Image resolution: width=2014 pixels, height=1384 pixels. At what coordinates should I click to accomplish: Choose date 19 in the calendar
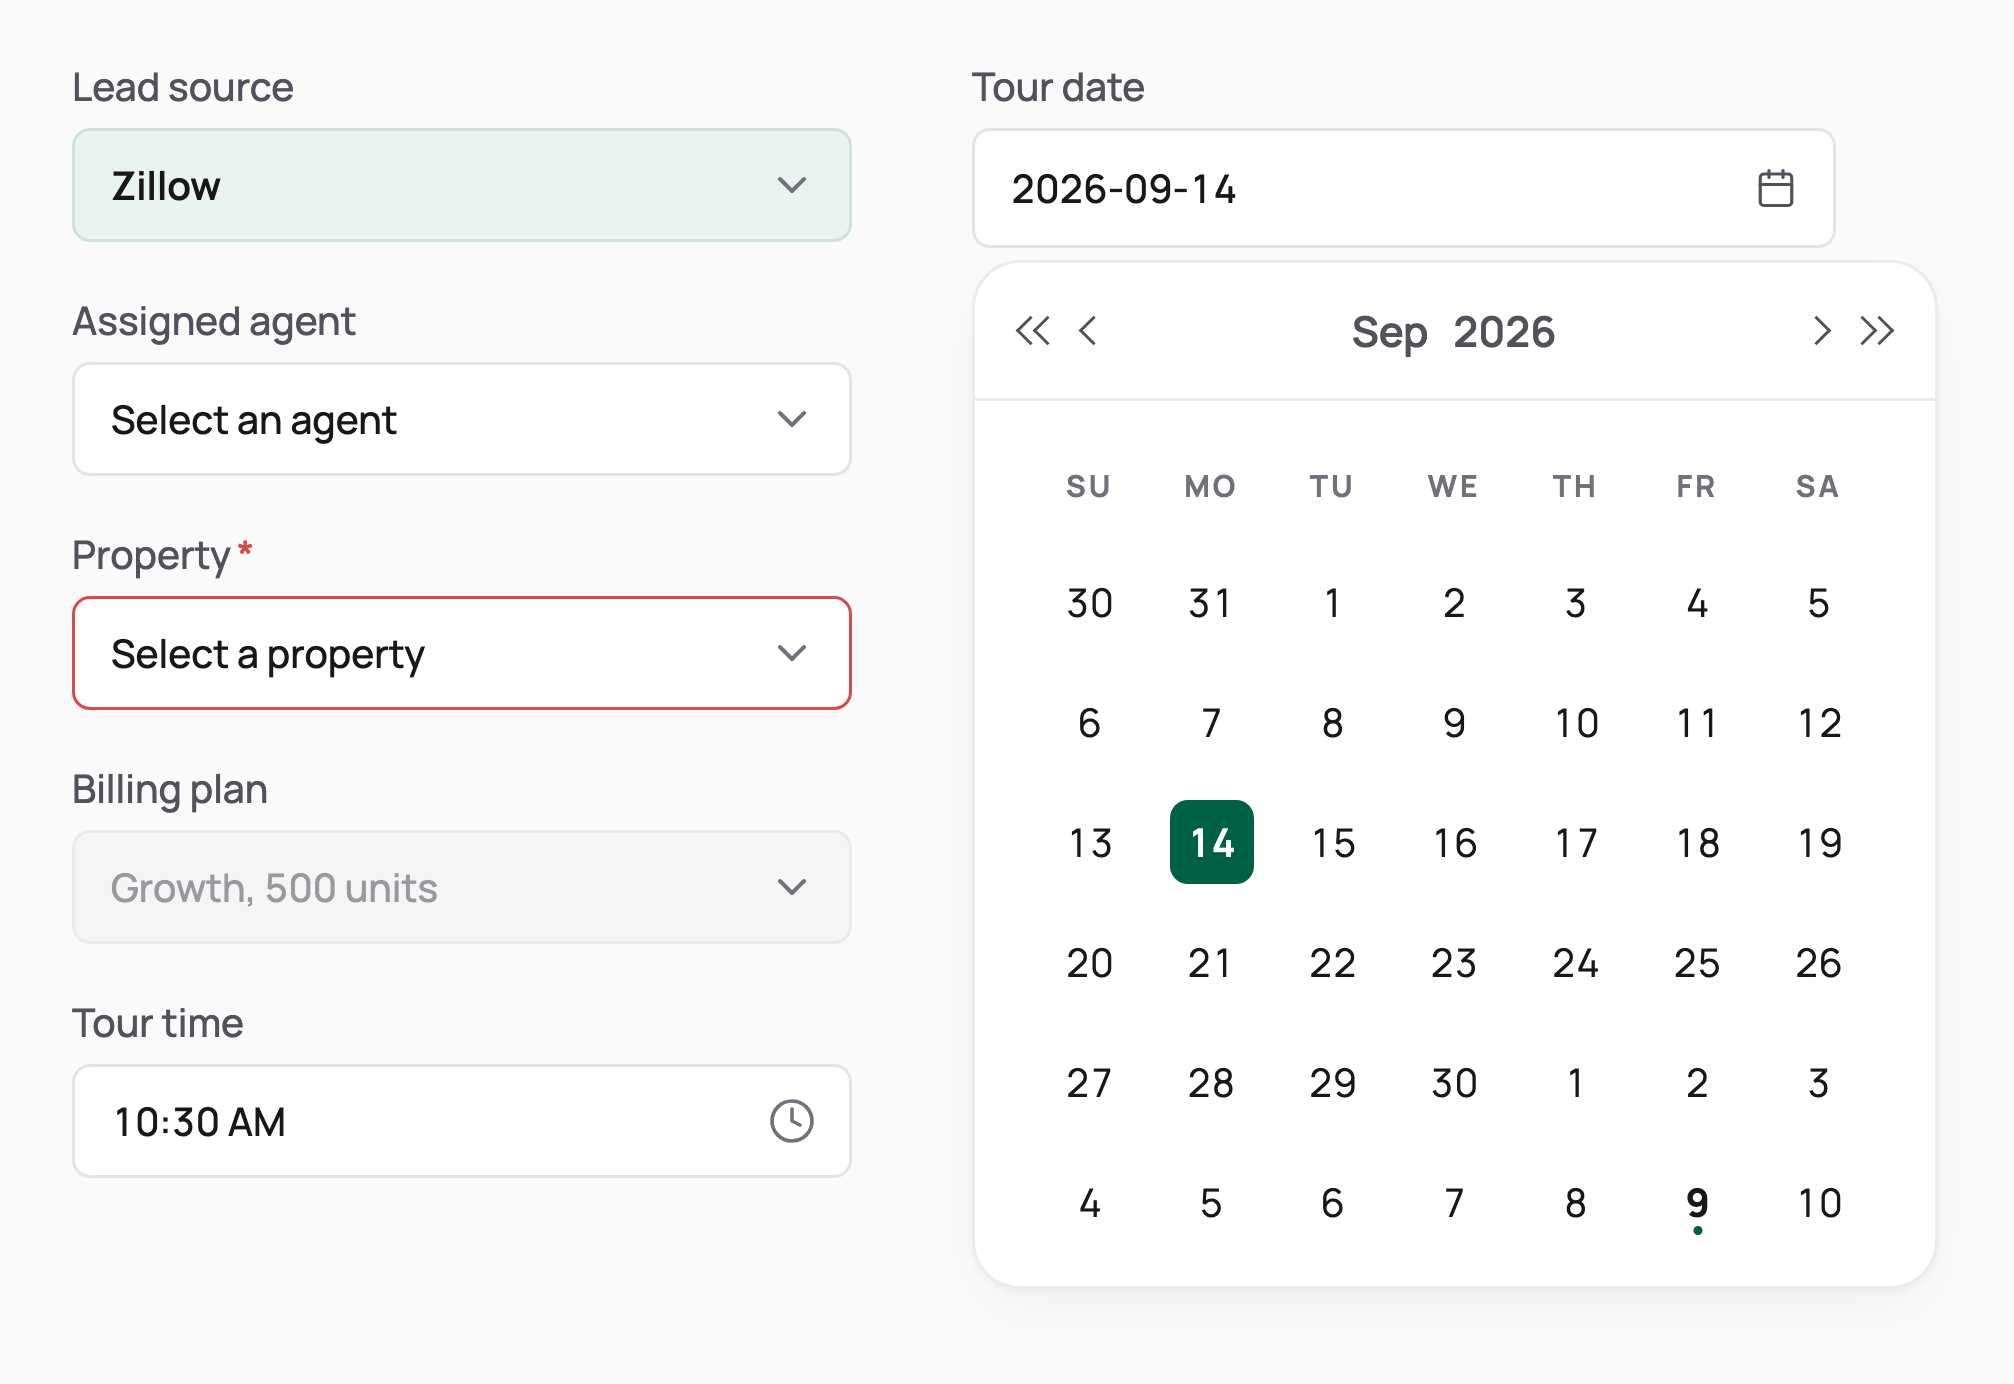pyautogui.click(x=1819, y=842)
